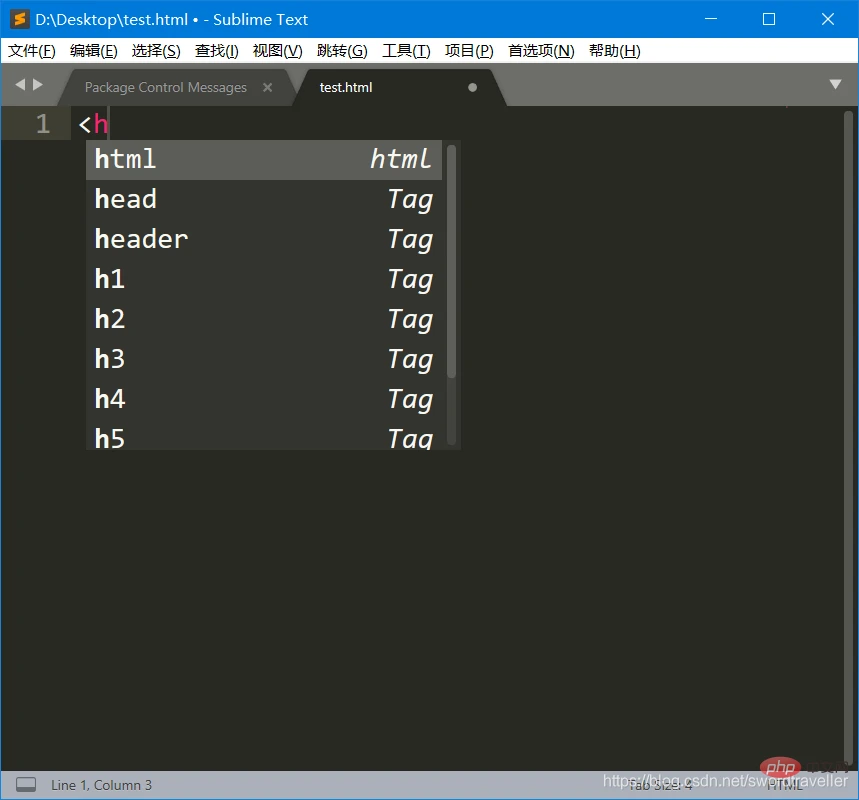Click the right tab navigation arrow
859x800 pixels.
38,84
